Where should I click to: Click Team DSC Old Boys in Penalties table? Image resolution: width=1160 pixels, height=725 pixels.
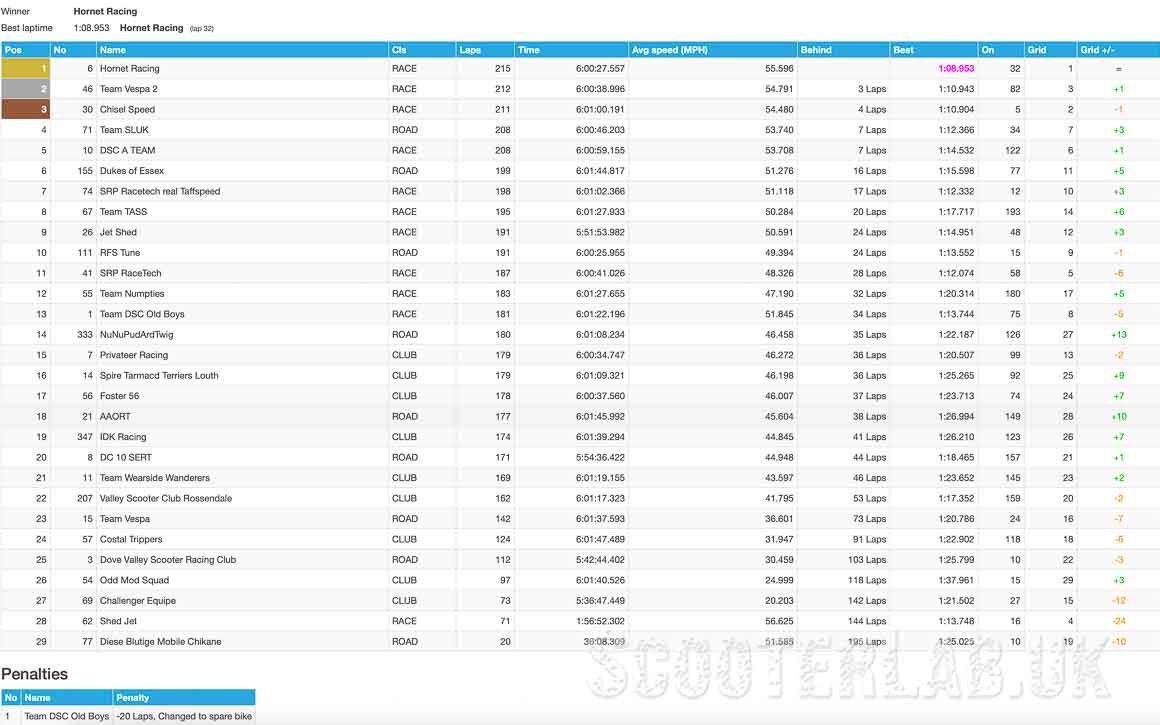click(x=67, y=716)
